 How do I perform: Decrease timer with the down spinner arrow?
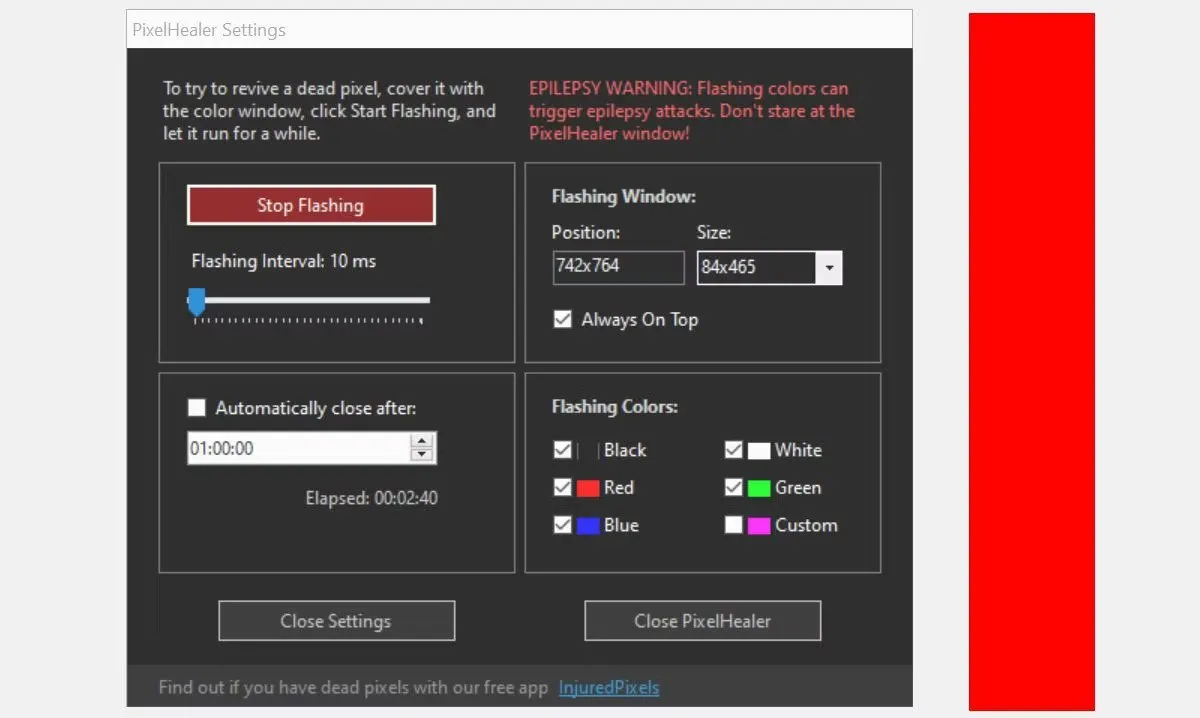click(423, 455)
